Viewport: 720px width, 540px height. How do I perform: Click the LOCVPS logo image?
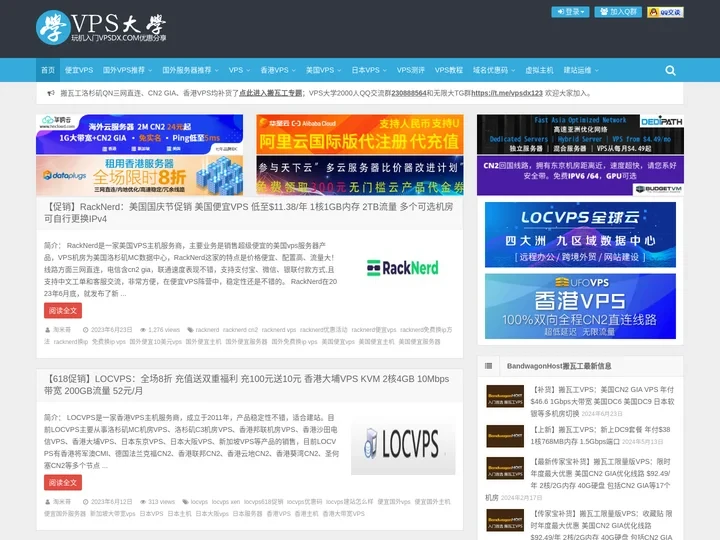tap(403, 445)
